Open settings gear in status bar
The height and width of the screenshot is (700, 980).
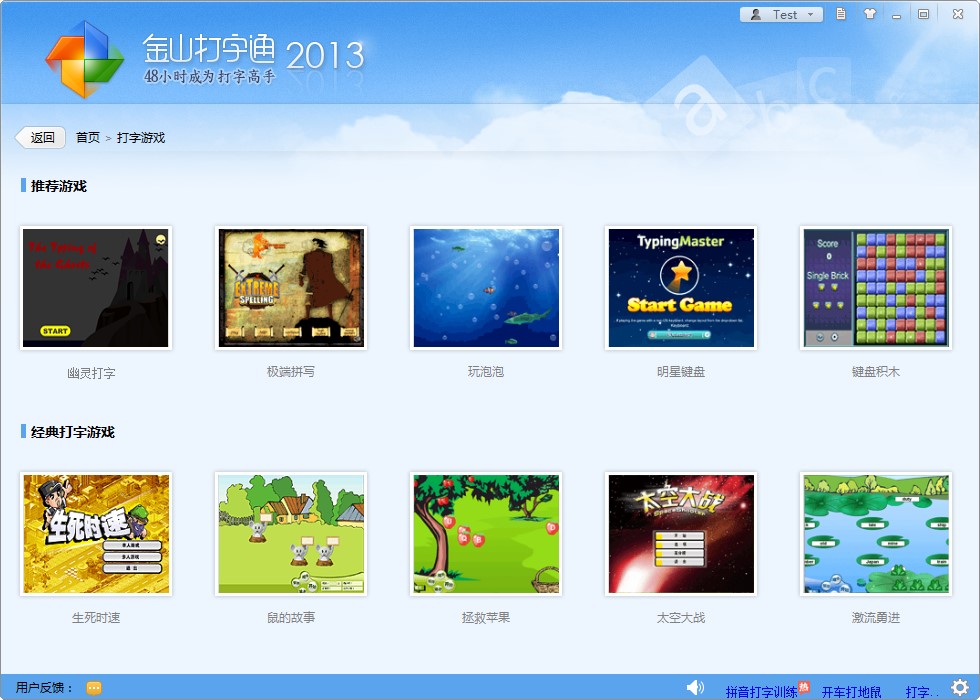959,688
